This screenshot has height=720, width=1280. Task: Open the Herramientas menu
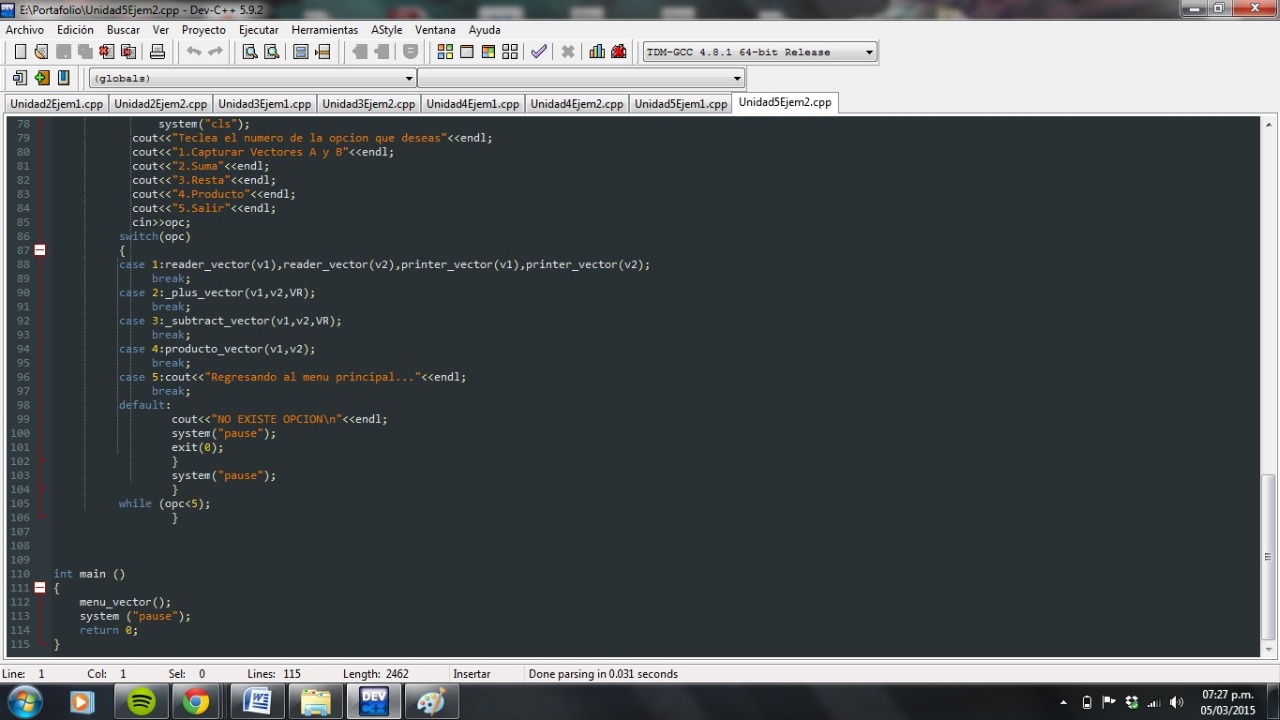tap(324, 30)
